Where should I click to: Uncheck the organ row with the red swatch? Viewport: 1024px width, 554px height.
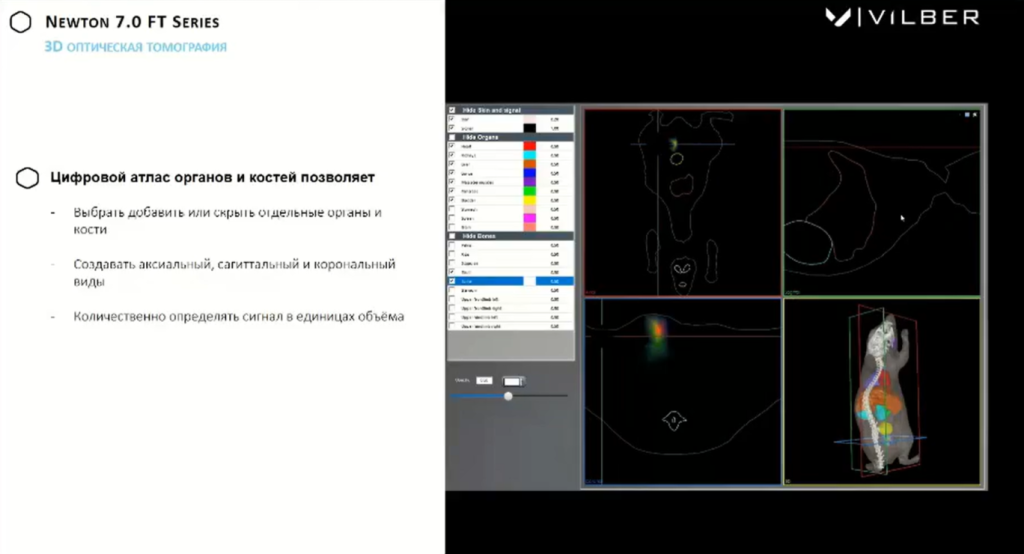[452, 146]
